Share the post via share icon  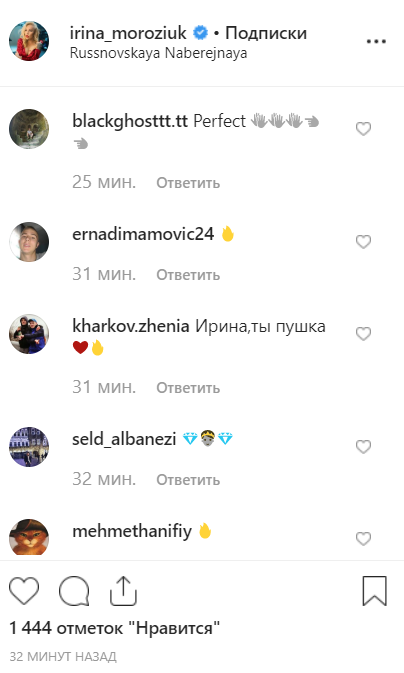pos(123,591)
